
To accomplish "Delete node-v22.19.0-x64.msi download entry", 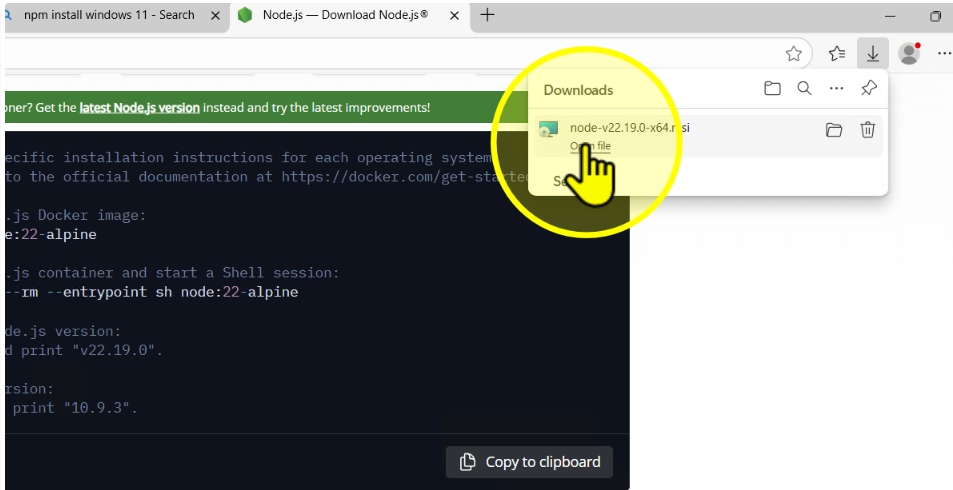I will (x=867, y=129).
